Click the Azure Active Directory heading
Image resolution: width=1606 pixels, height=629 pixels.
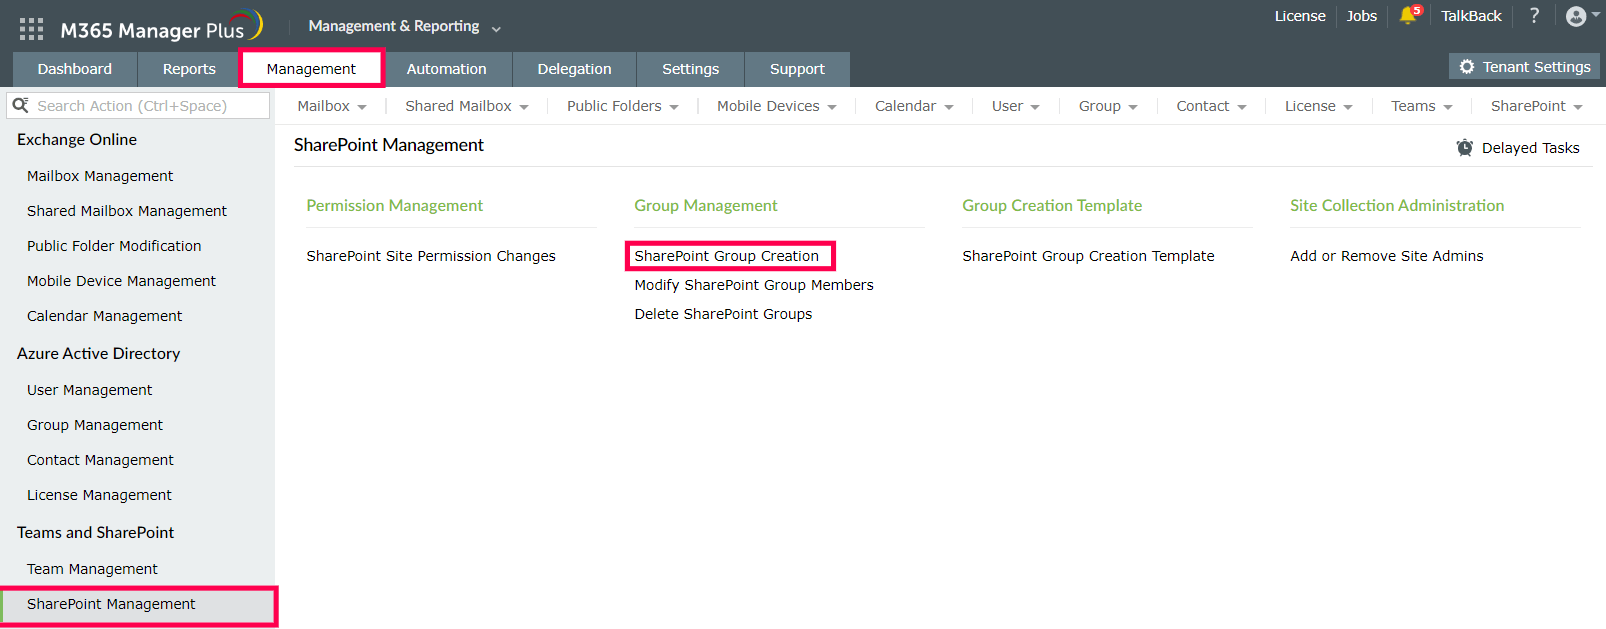[98, 354]
